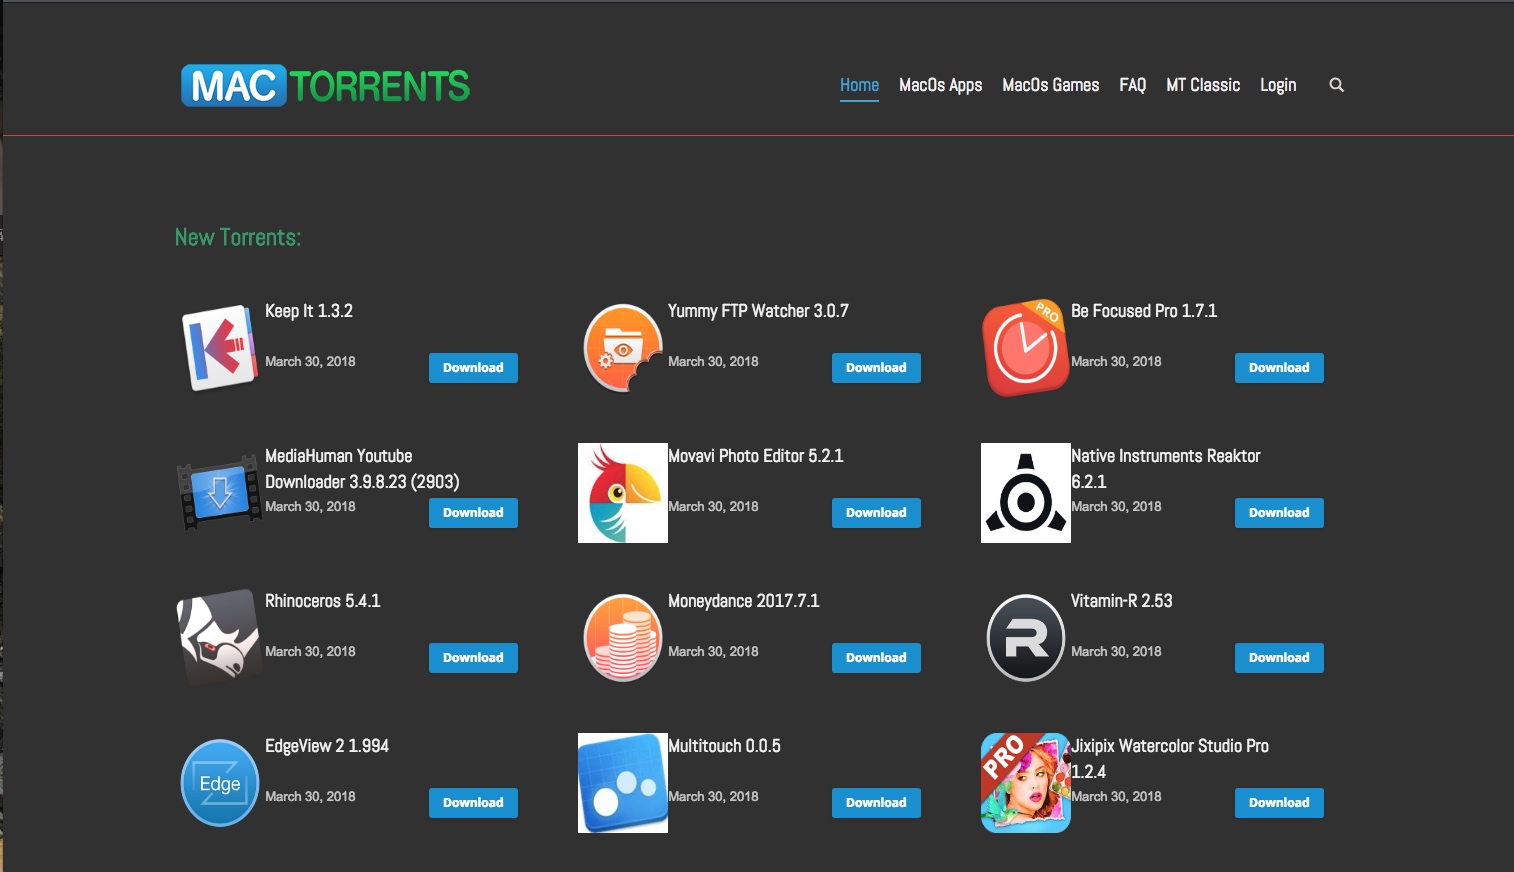
Task: Click the Keep It app icon
Action: point(219,348)
